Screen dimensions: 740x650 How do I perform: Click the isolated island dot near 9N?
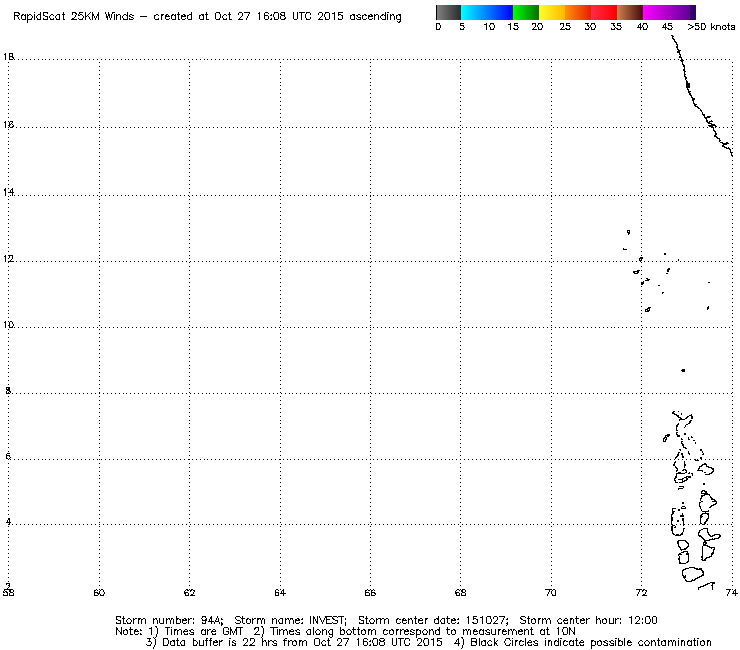[x=683, y=371]
